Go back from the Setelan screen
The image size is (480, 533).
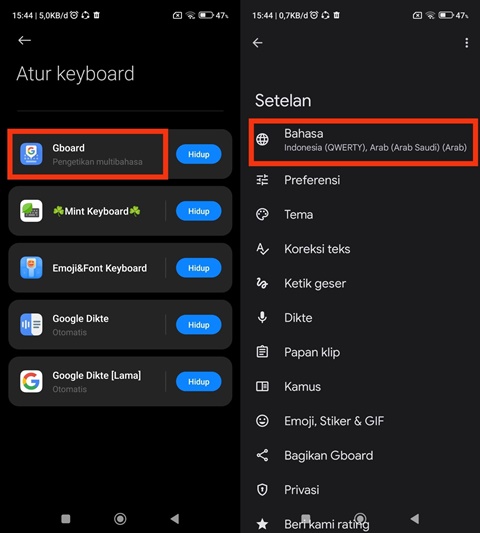(258, 43)
